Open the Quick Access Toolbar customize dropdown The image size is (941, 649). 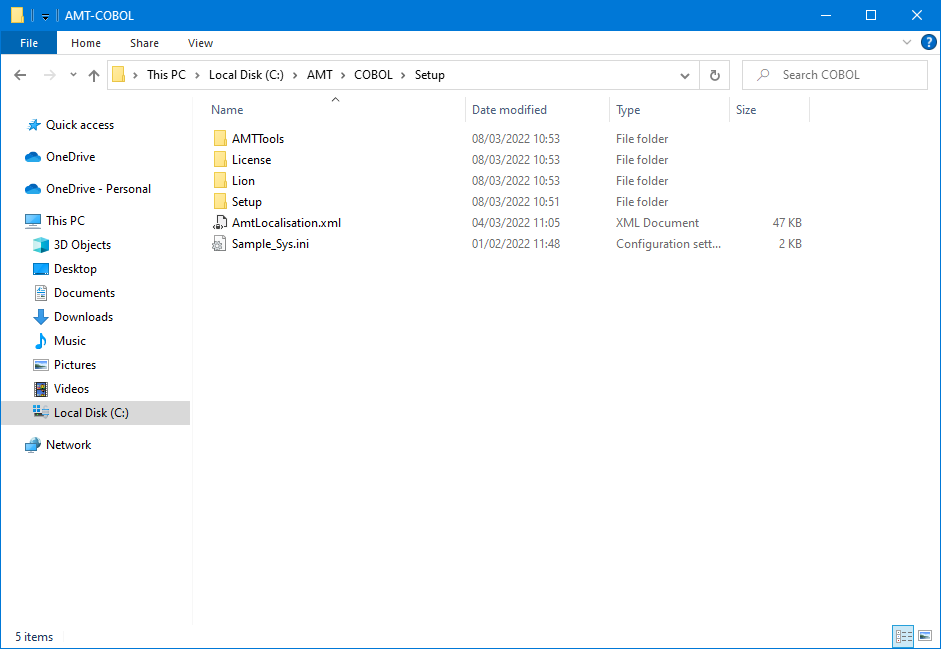(45, 16)
